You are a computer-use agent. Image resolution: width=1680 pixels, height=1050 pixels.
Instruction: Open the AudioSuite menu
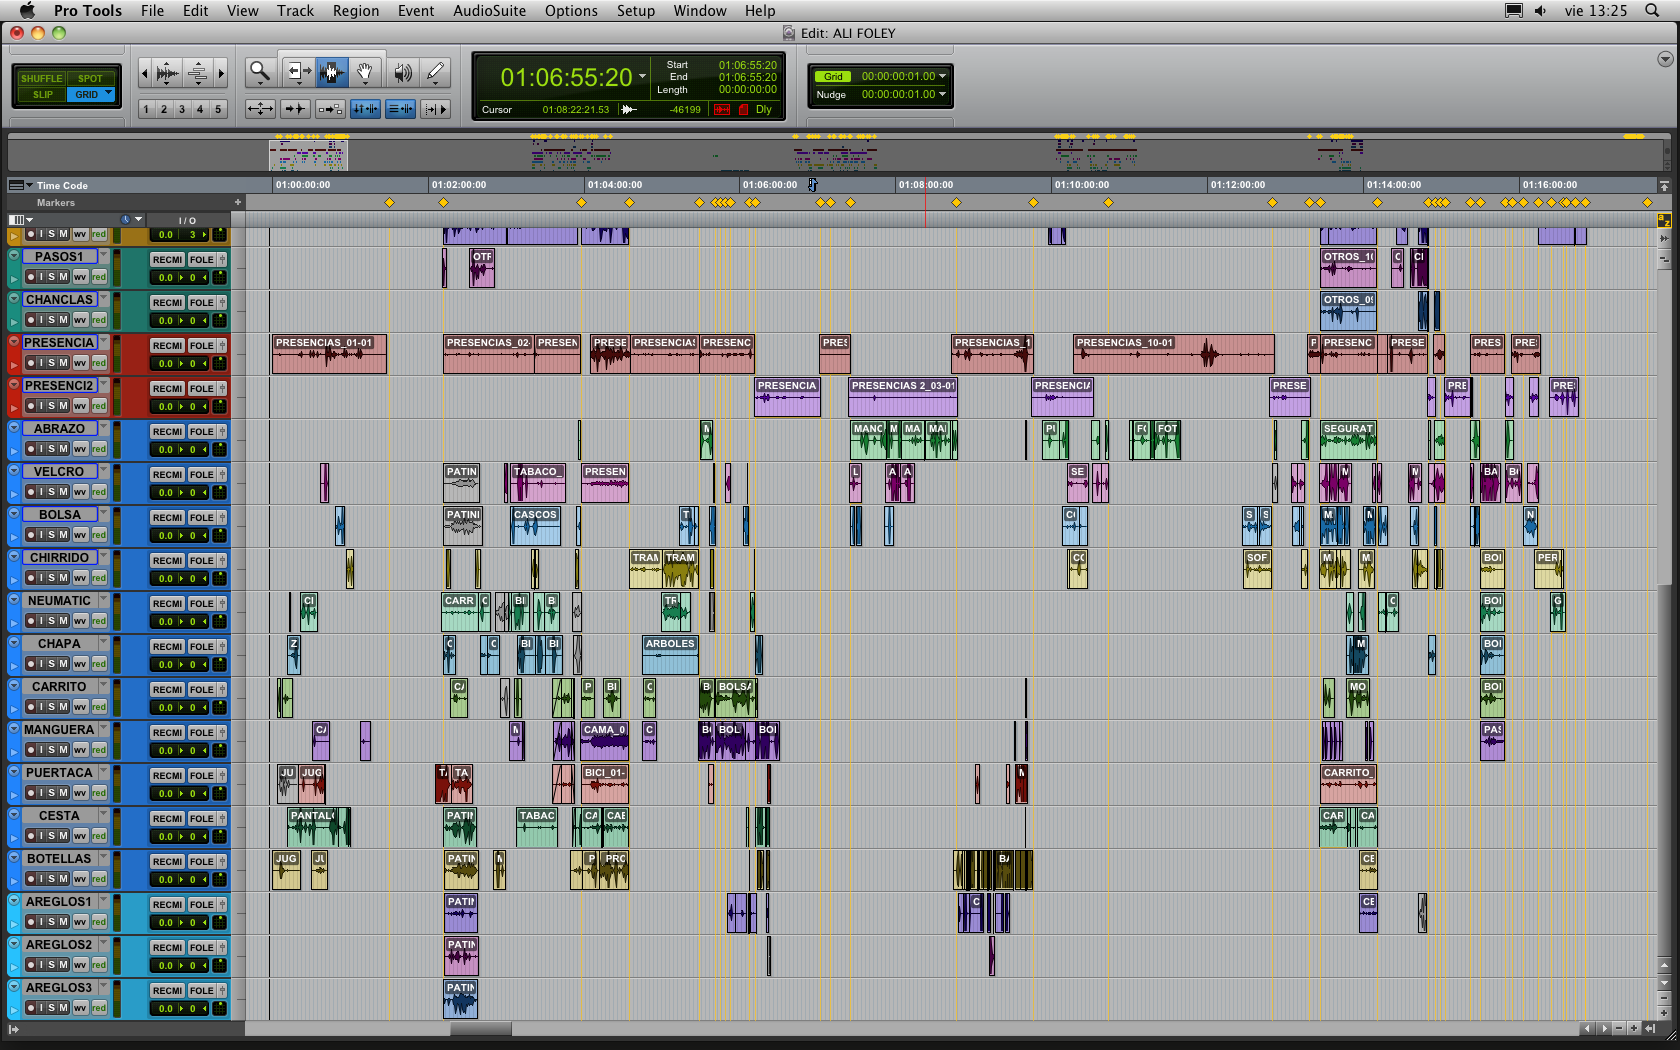click(489, 11)
